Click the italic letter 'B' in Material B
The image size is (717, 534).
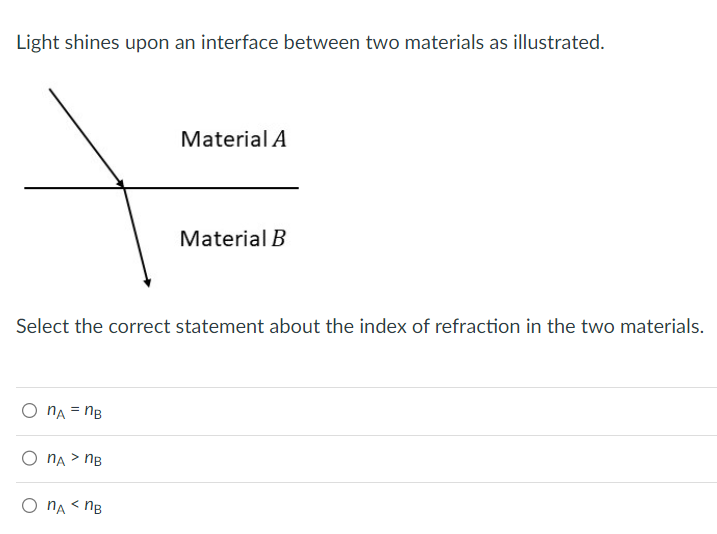coord(278,239)
